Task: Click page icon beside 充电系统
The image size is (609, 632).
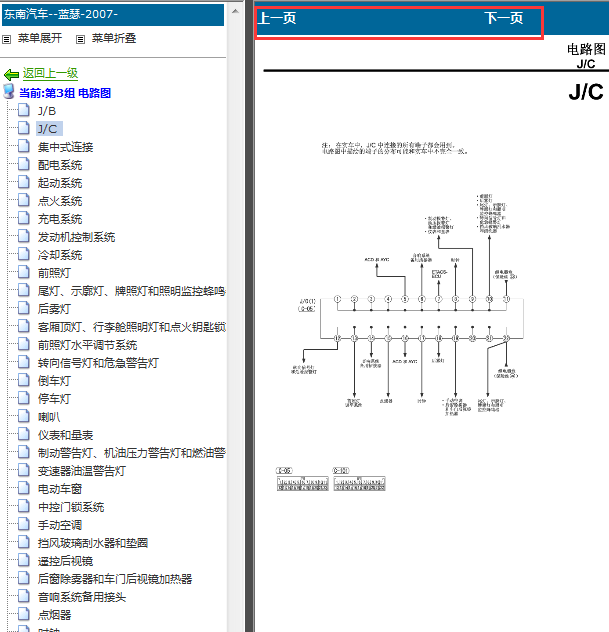Action: (24, 218)
